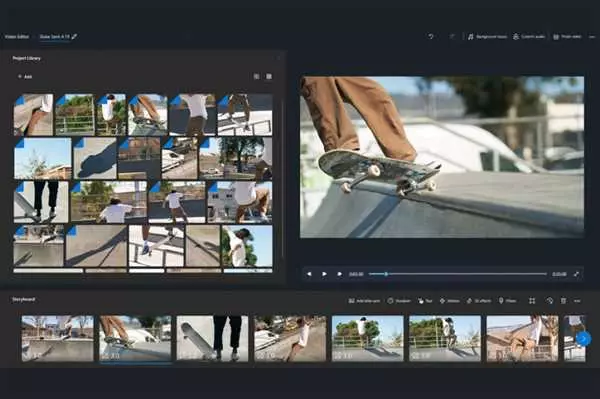This screenshot has height=399, width=600.
Task: Play the video preview
Action: (324, 274)
